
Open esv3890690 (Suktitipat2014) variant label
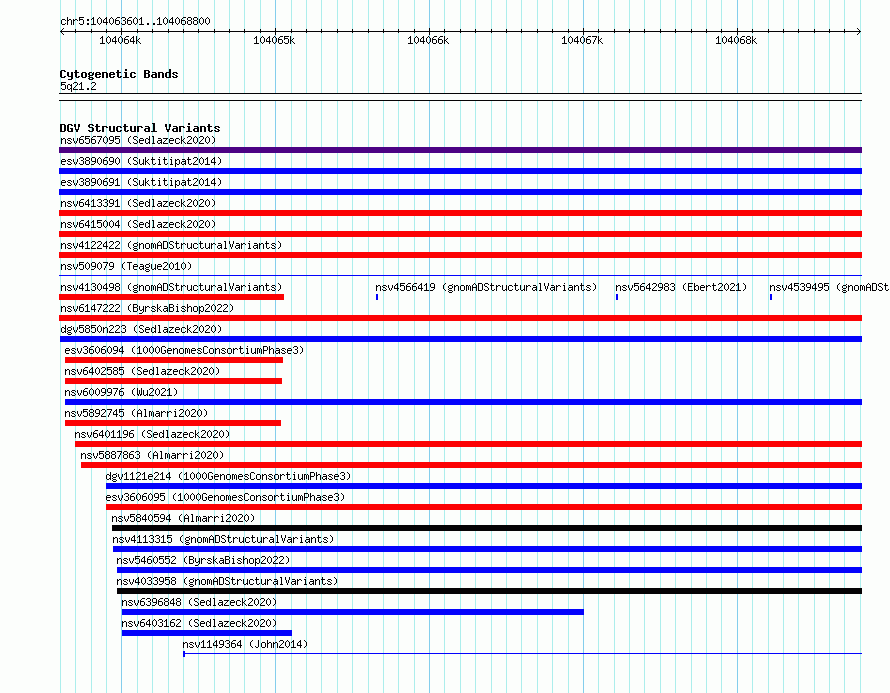point(141,161)
